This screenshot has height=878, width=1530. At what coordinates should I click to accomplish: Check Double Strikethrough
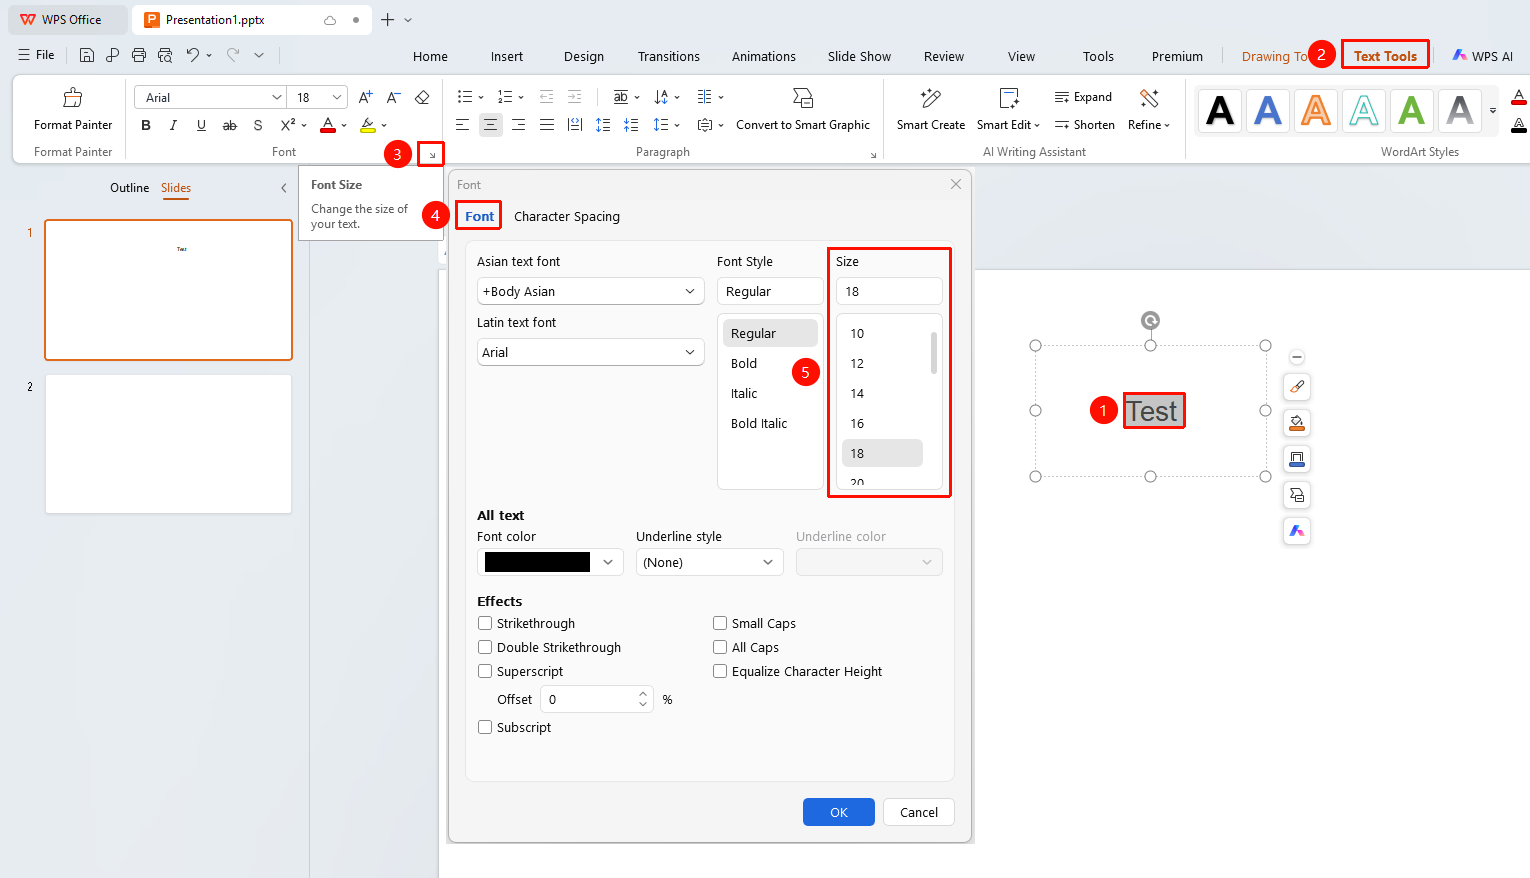pyautogui.click(x=485, y=647)
